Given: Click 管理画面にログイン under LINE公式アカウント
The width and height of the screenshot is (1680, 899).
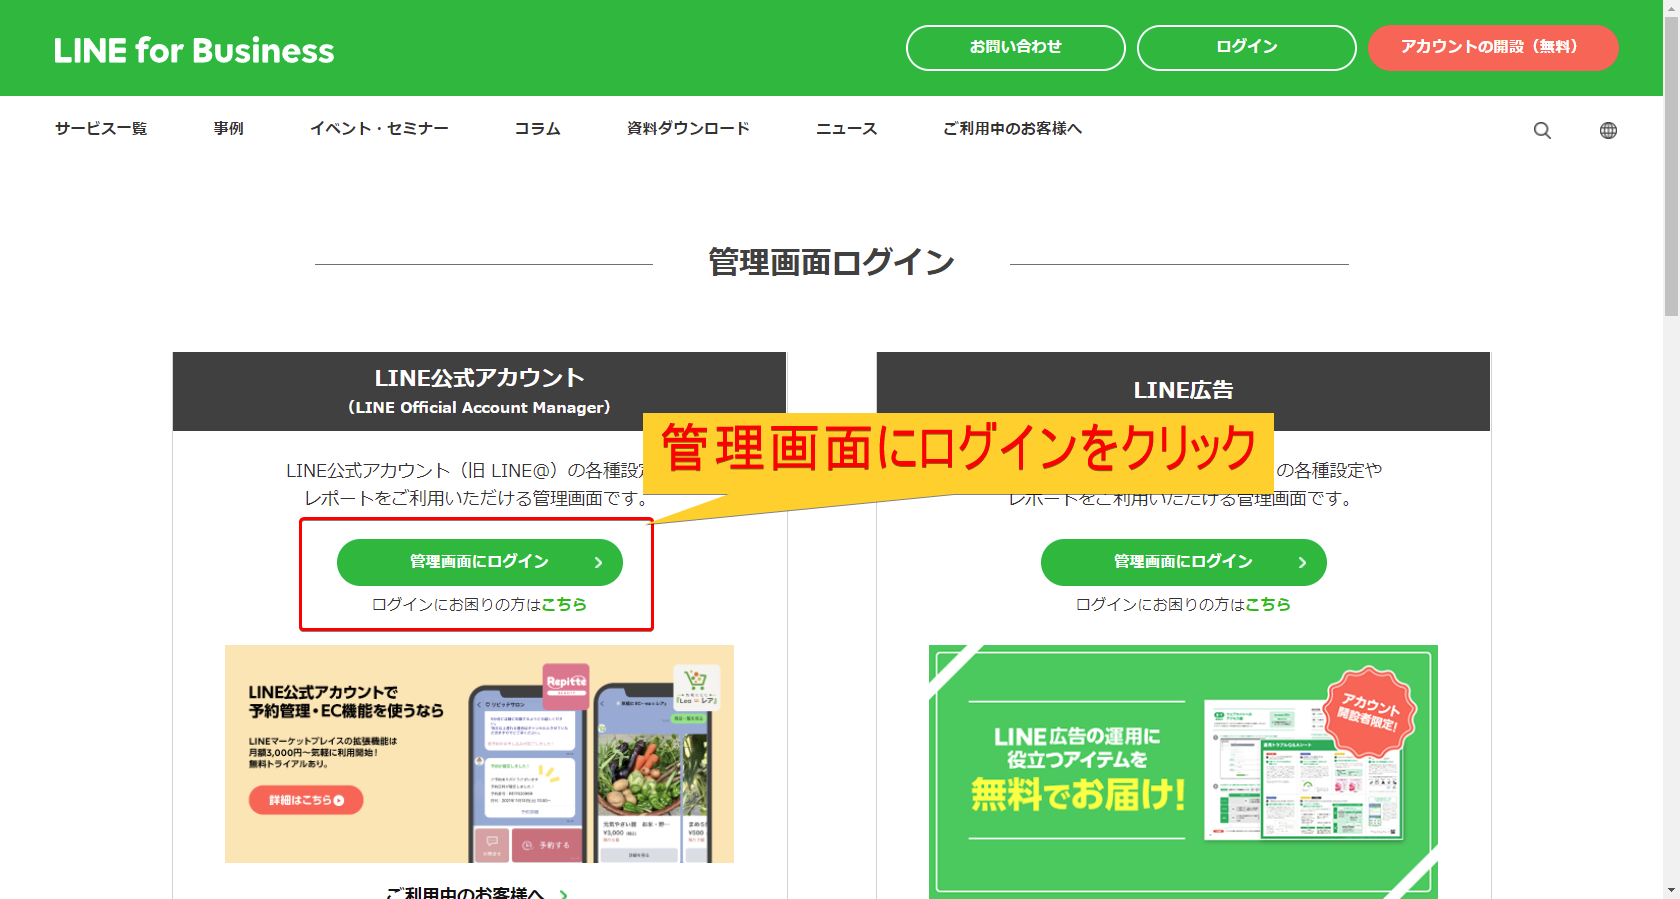Looking at the screenshot, I should coord(480,562).
